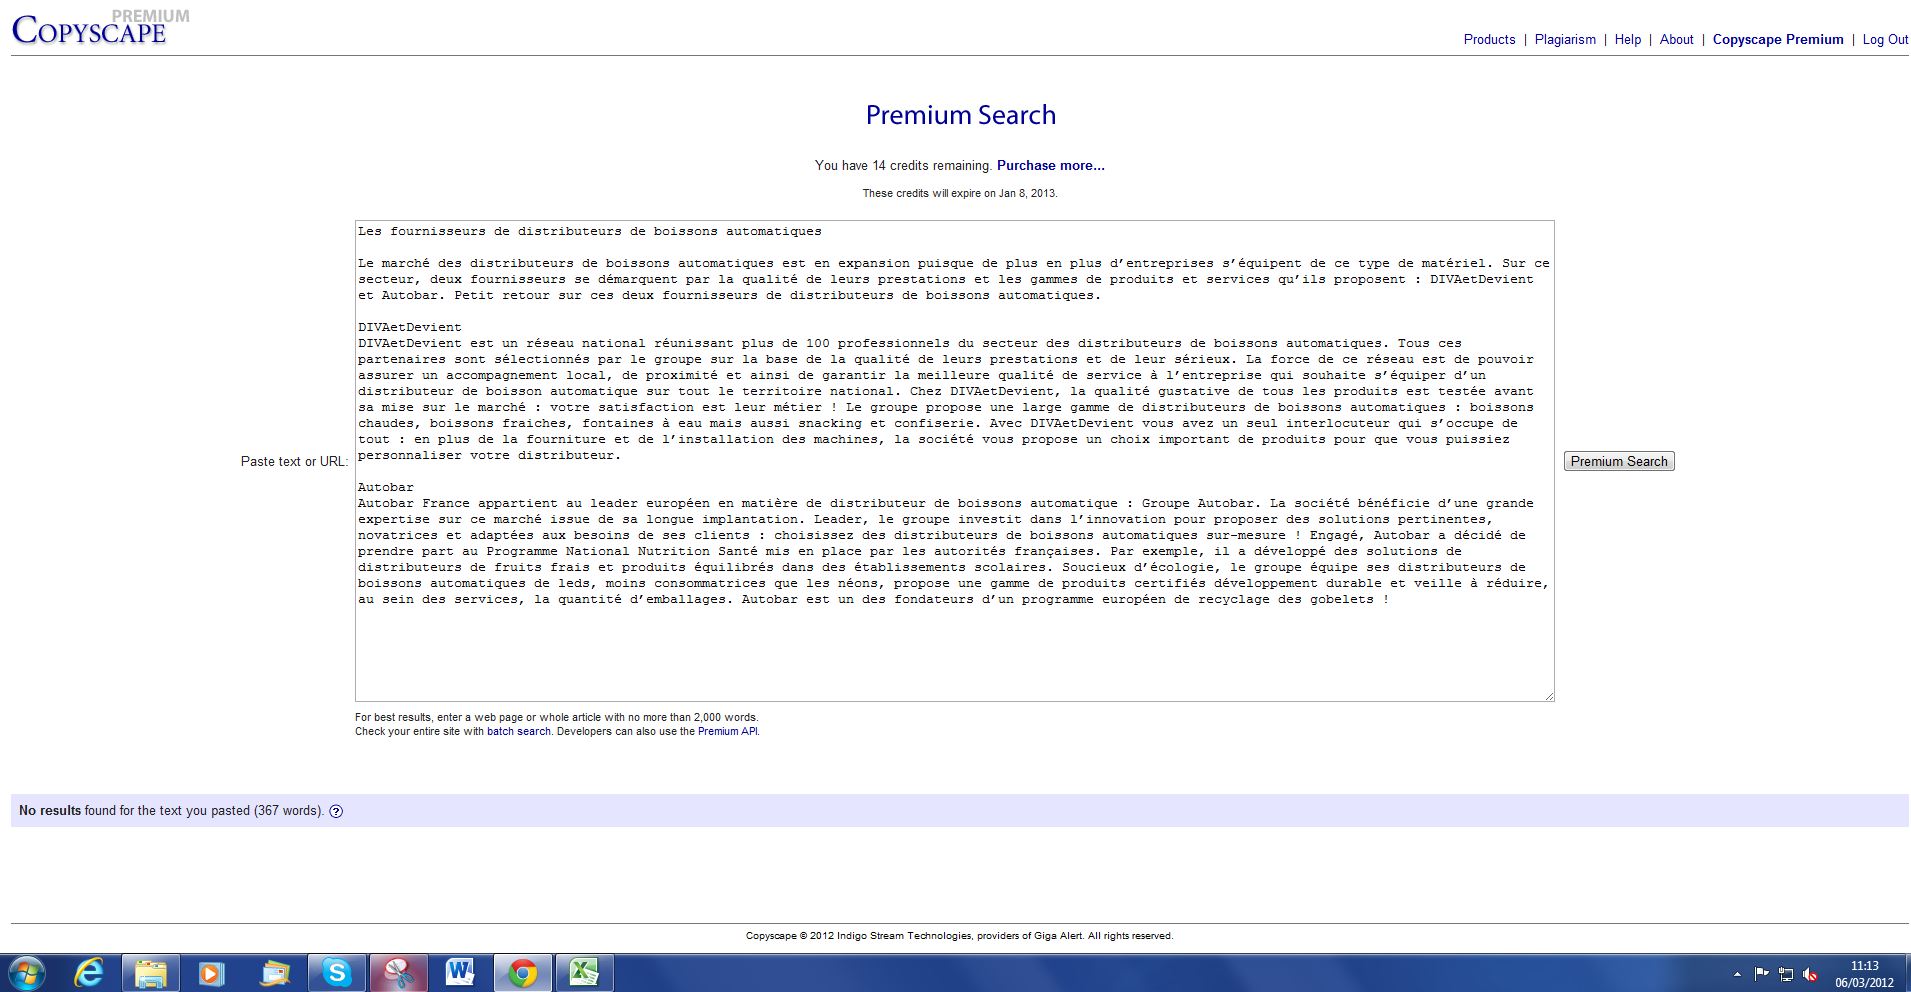Open the batch search link
1911x992 pixels.
(x=518, y=732)
